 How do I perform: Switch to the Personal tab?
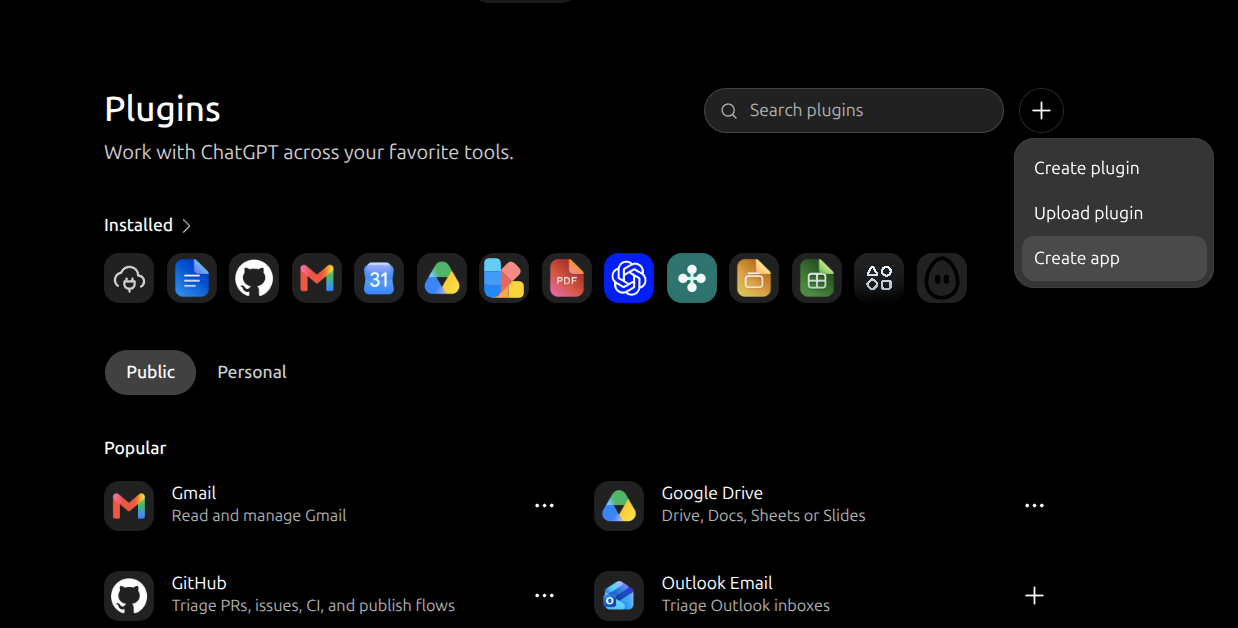click(x=252, y=372)
